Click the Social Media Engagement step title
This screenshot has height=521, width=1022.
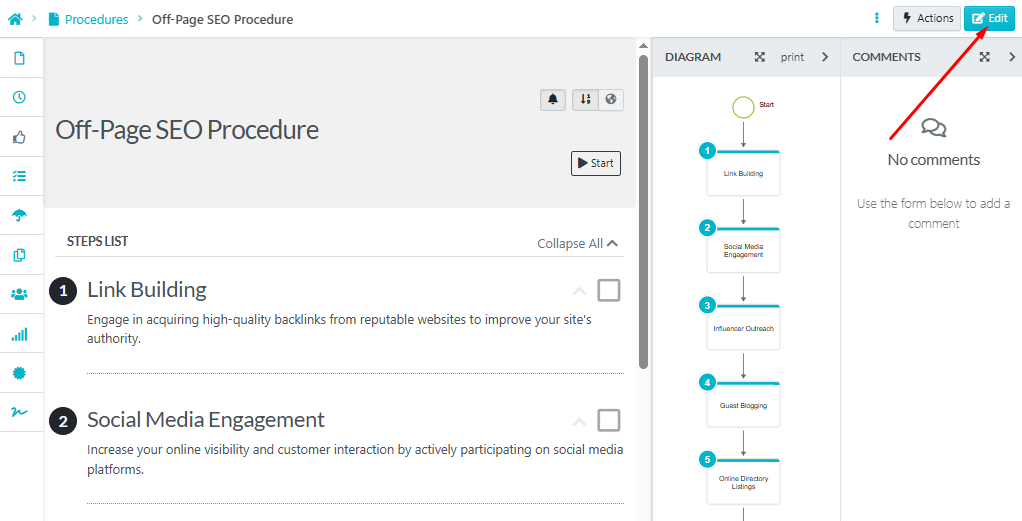coord(206,420)
